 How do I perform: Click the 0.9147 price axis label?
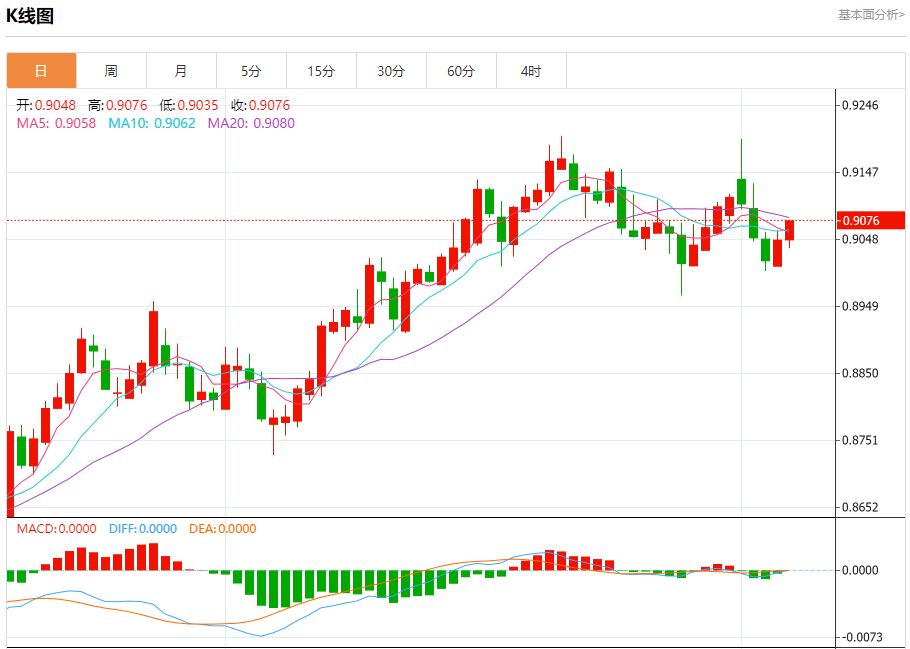[x=861, y=172]
